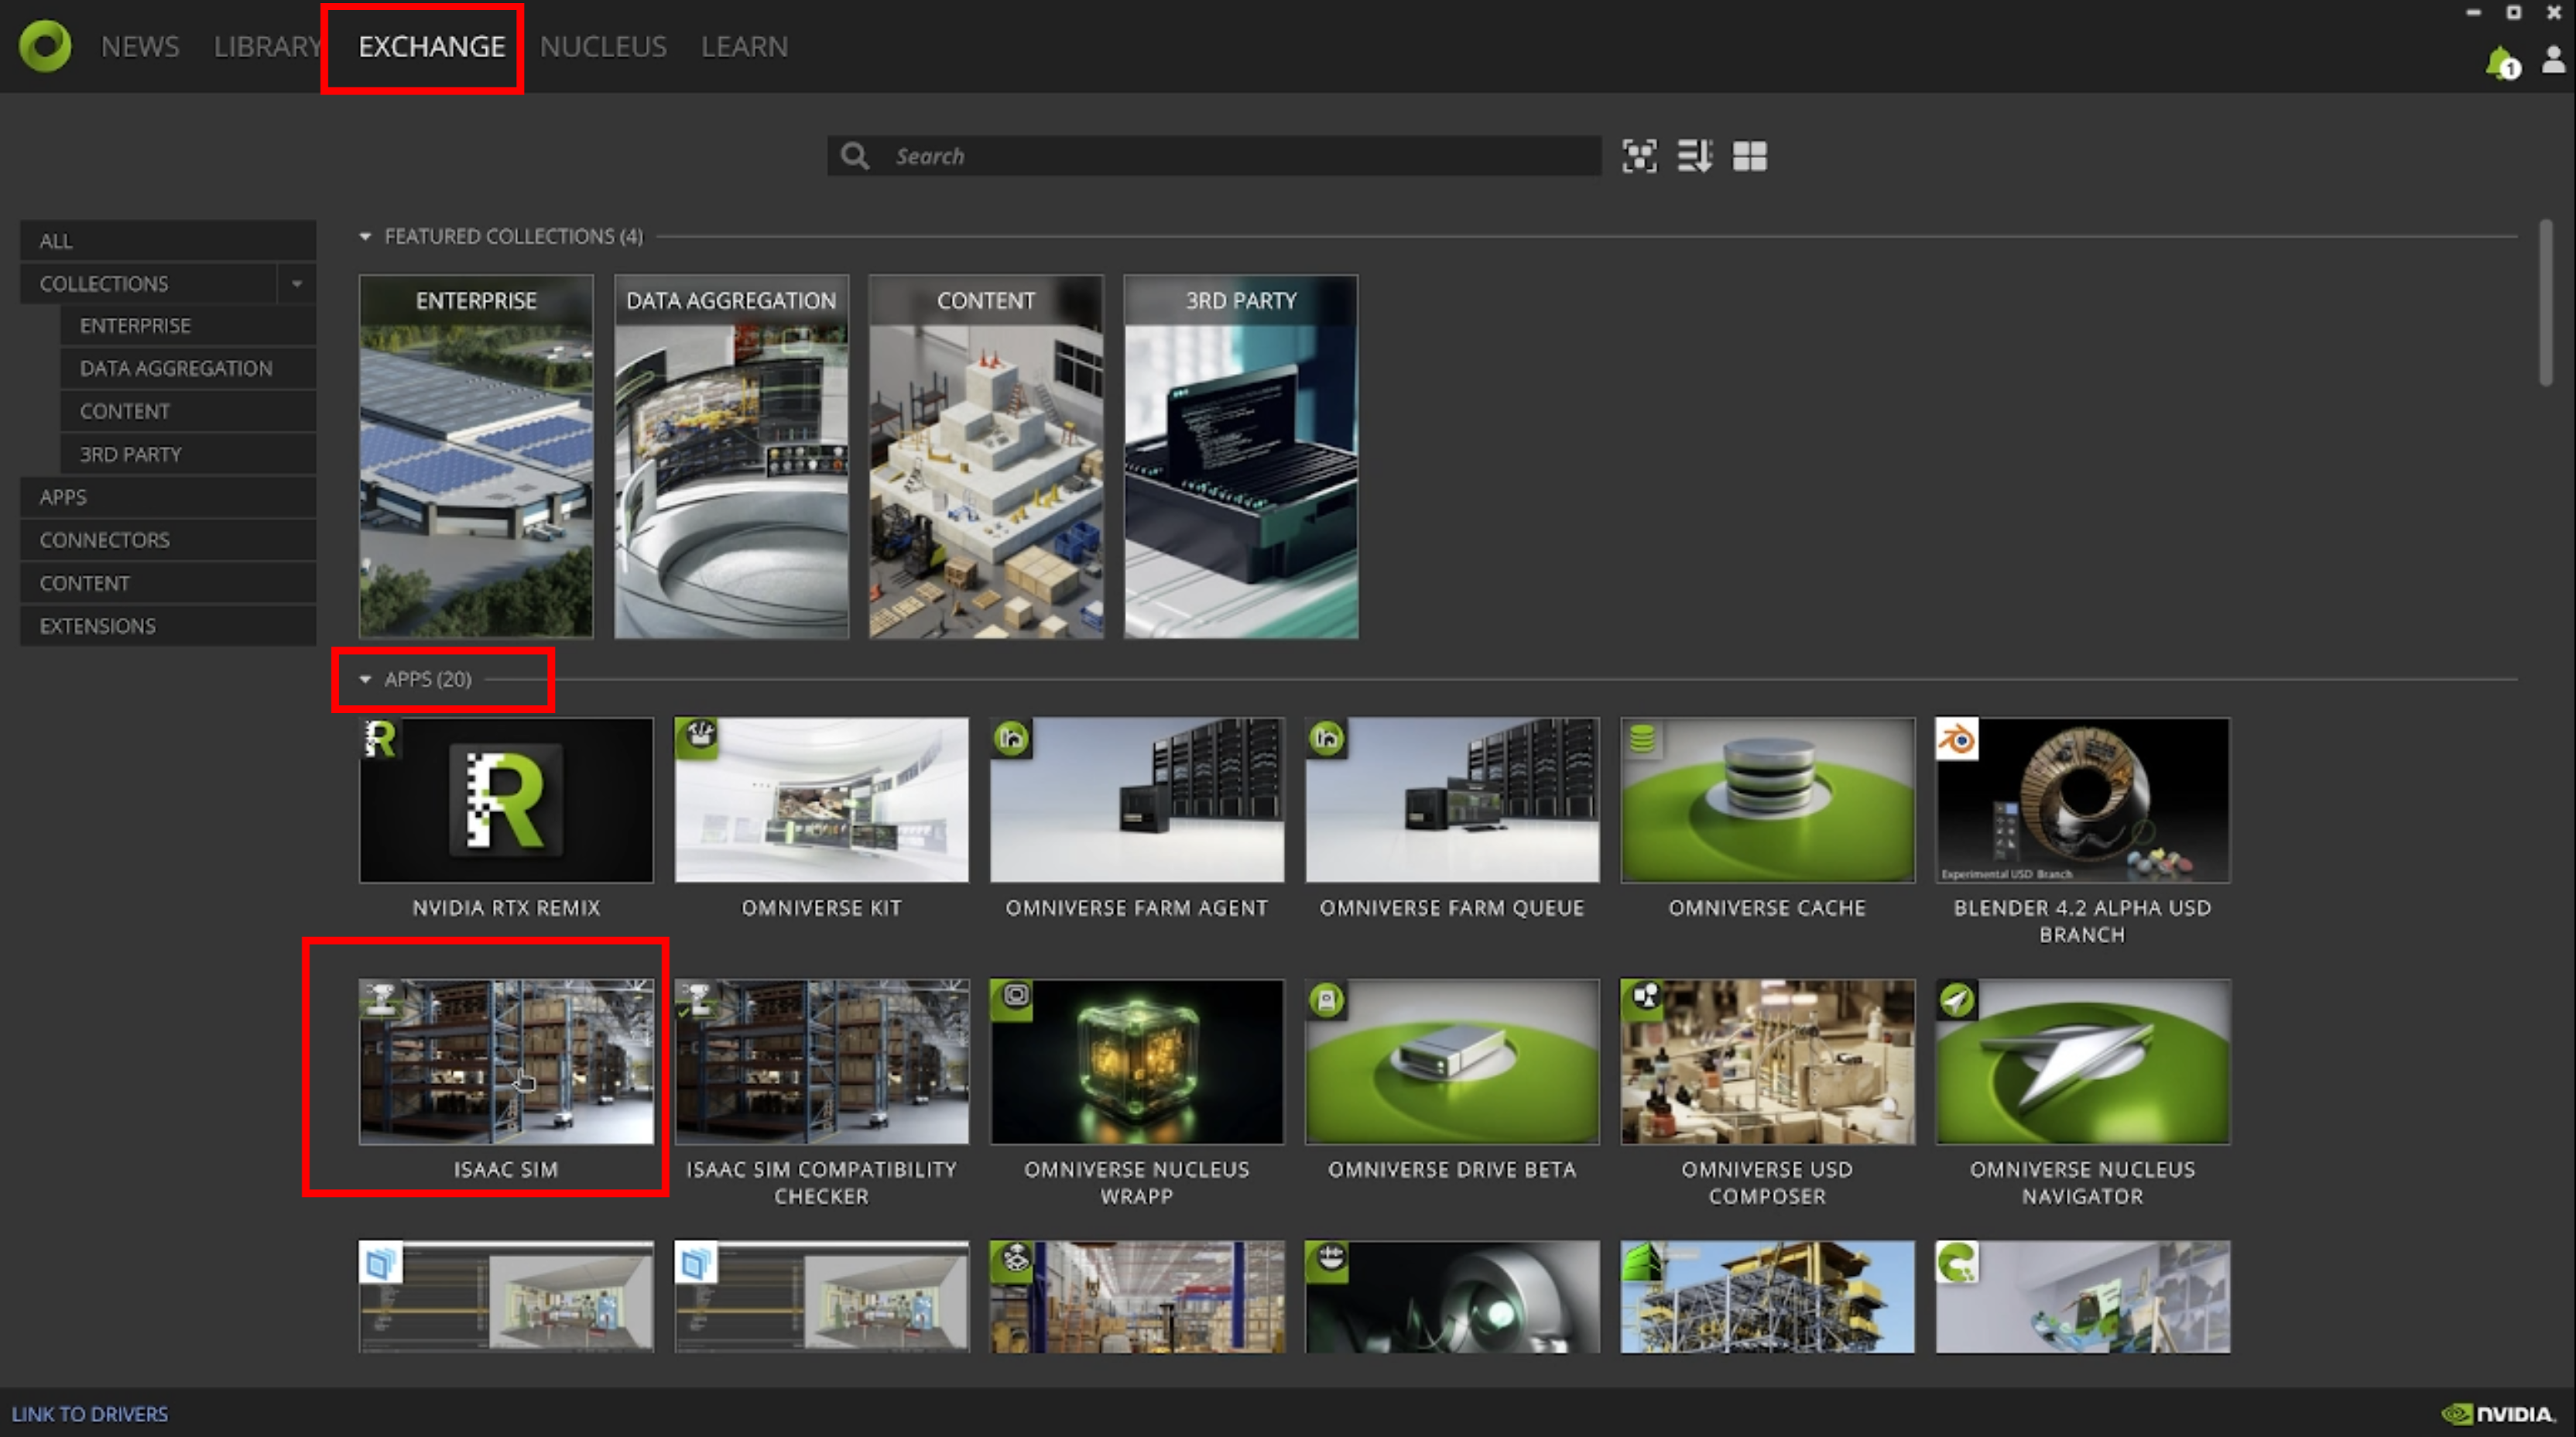
Task: Open the notifications bell icon
Action: tap(2500, 63)
